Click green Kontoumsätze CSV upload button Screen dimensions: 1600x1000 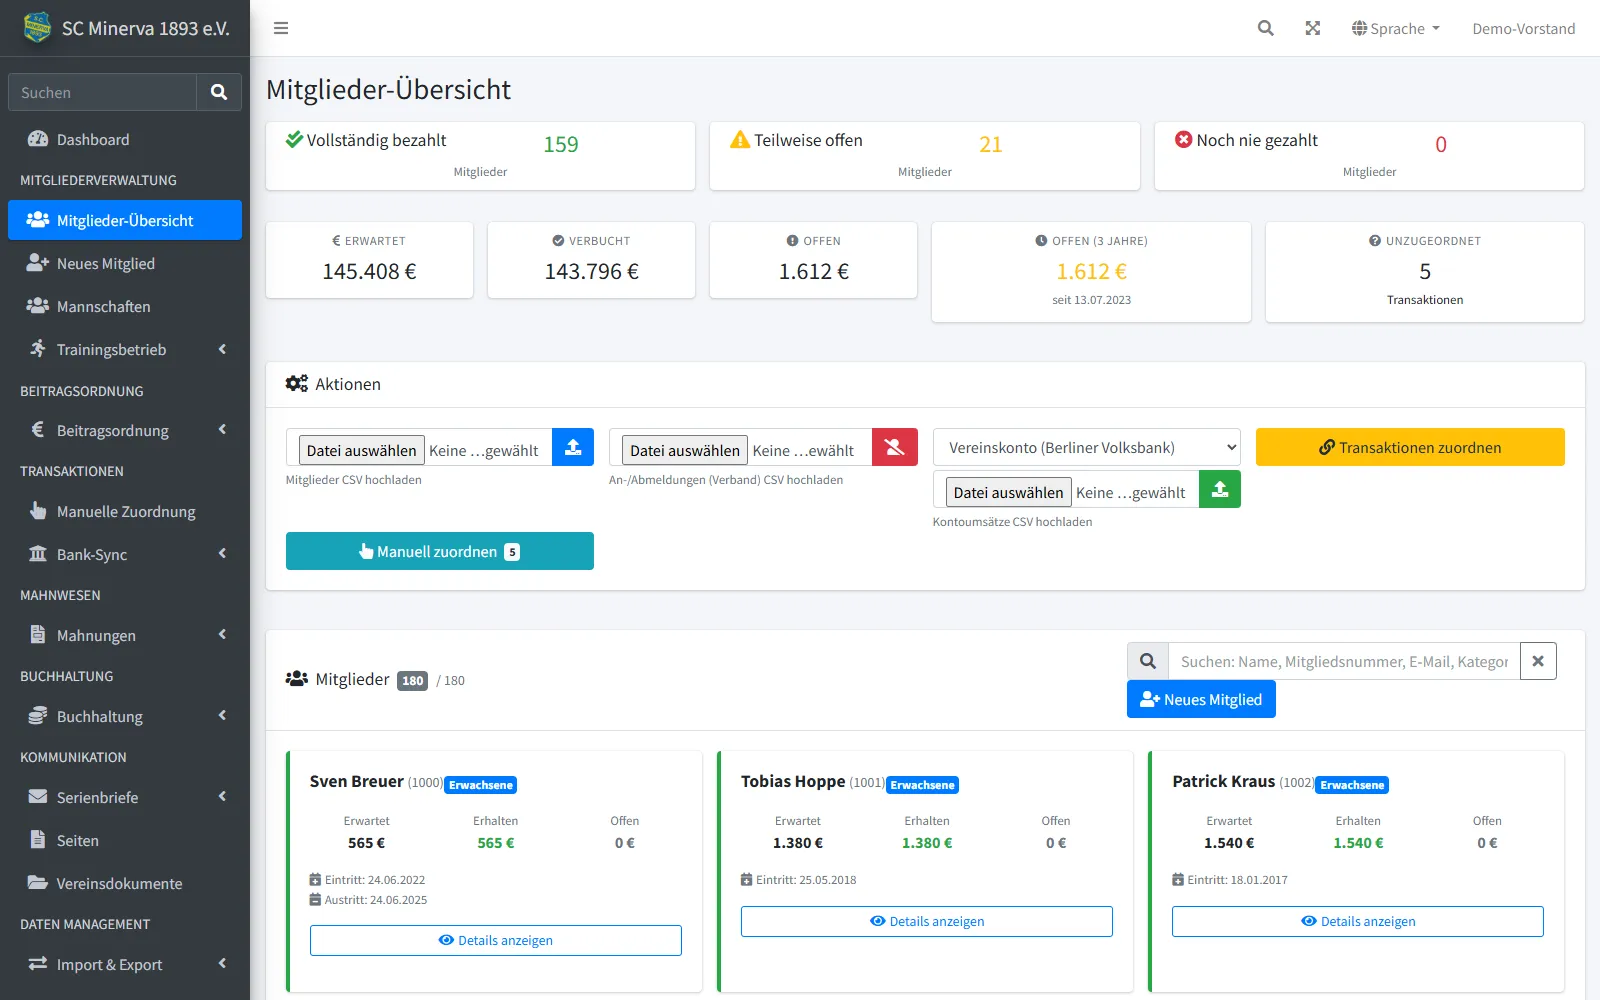[1220, 489]
